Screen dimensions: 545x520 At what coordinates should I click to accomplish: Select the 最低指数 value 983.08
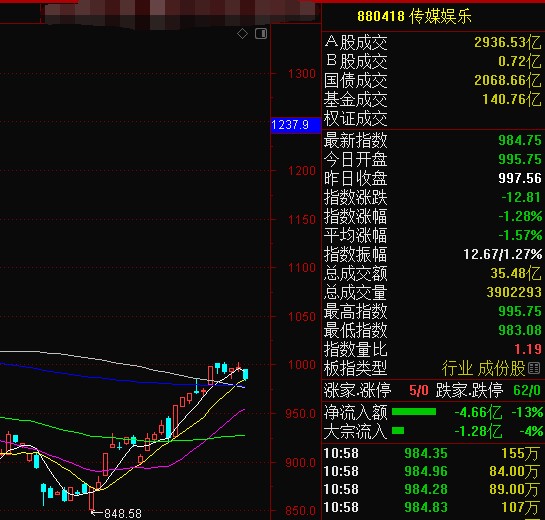pyautogui.click(x=520, y=330)
